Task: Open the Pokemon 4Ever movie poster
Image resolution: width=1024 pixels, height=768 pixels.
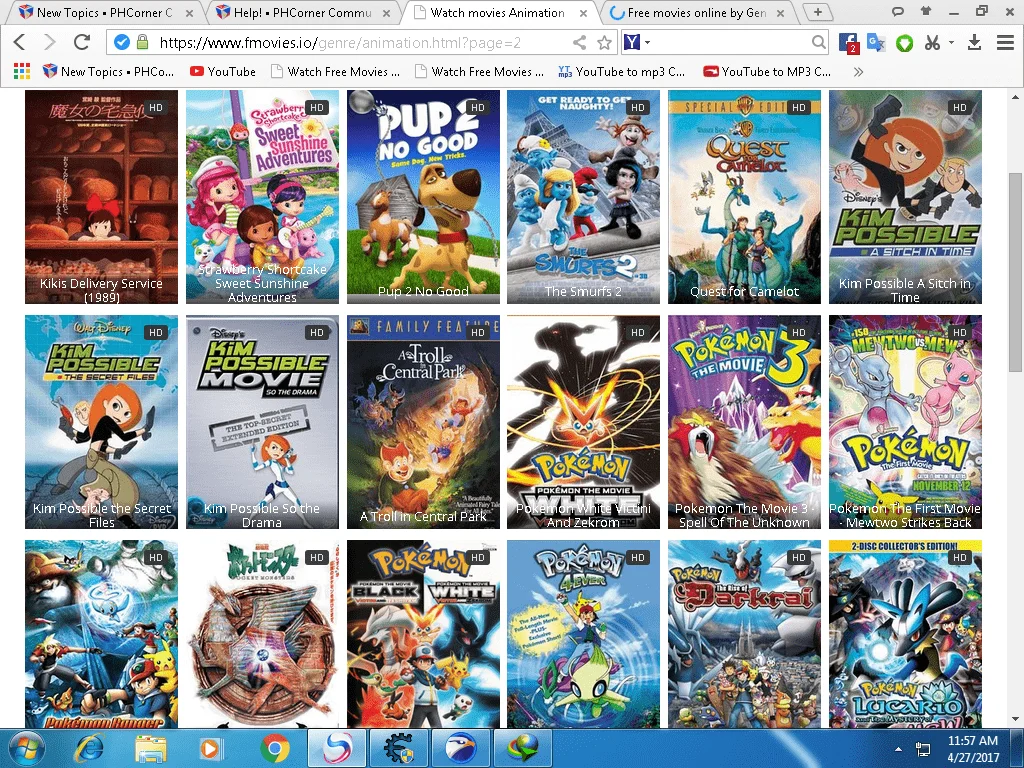Action: point(583,634)
